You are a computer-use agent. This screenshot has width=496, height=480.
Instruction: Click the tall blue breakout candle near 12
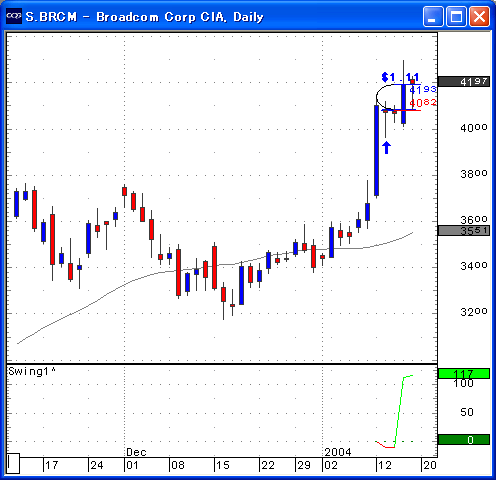[377, 150]
